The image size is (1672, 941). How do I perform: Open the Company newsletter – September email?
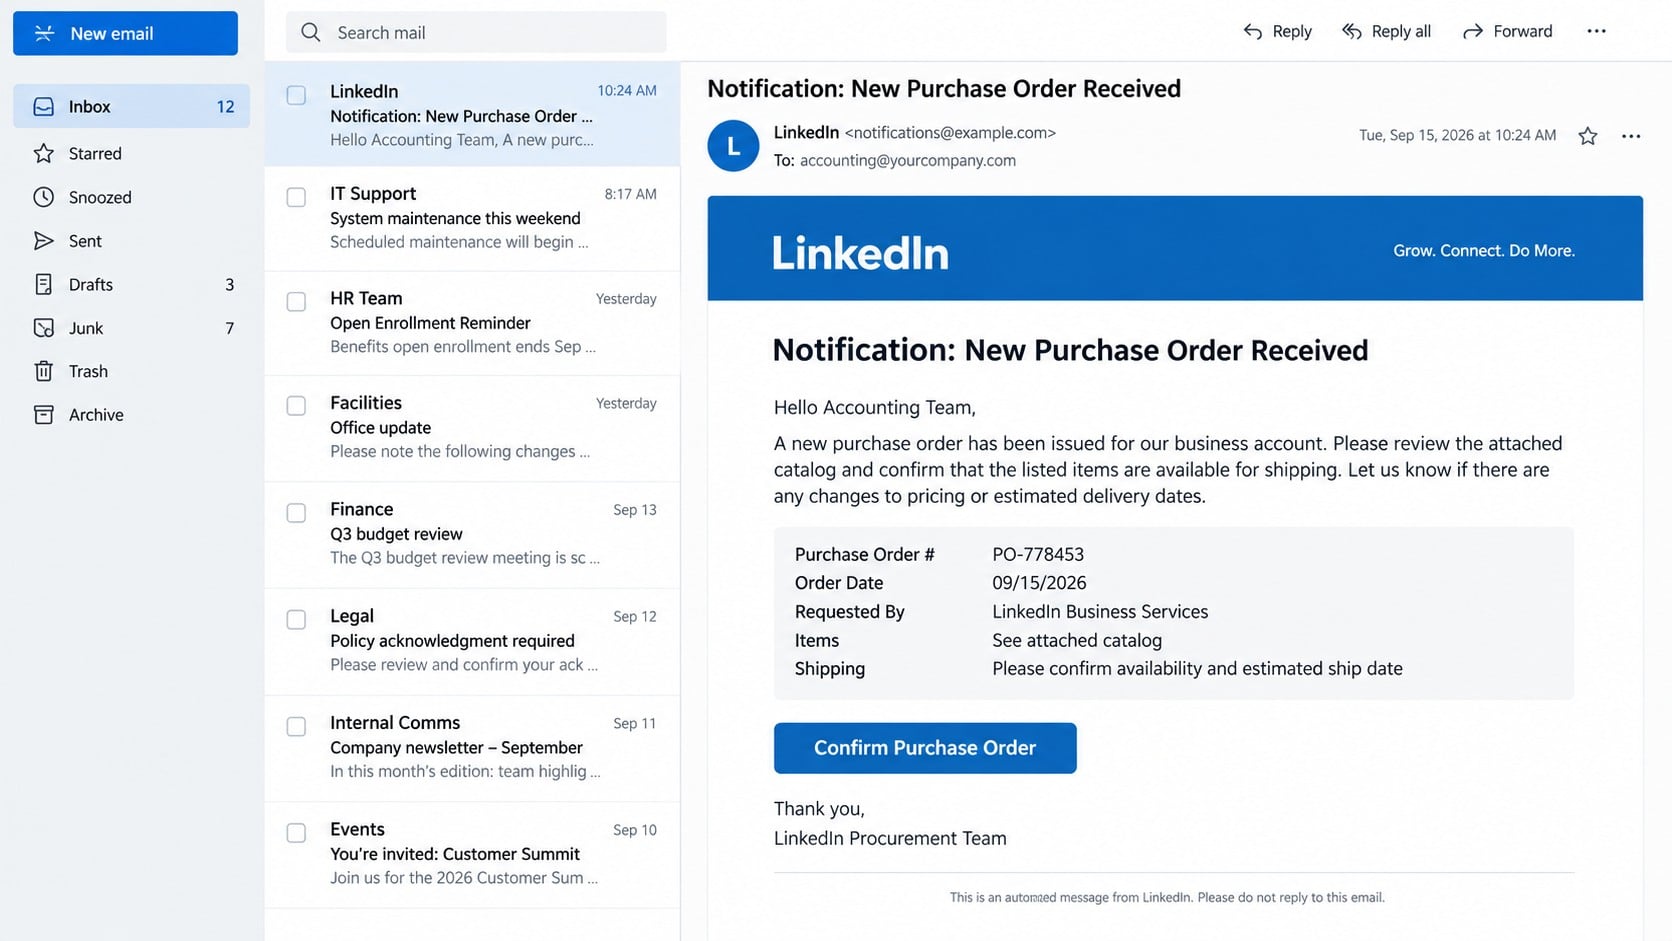coord(472,748)
